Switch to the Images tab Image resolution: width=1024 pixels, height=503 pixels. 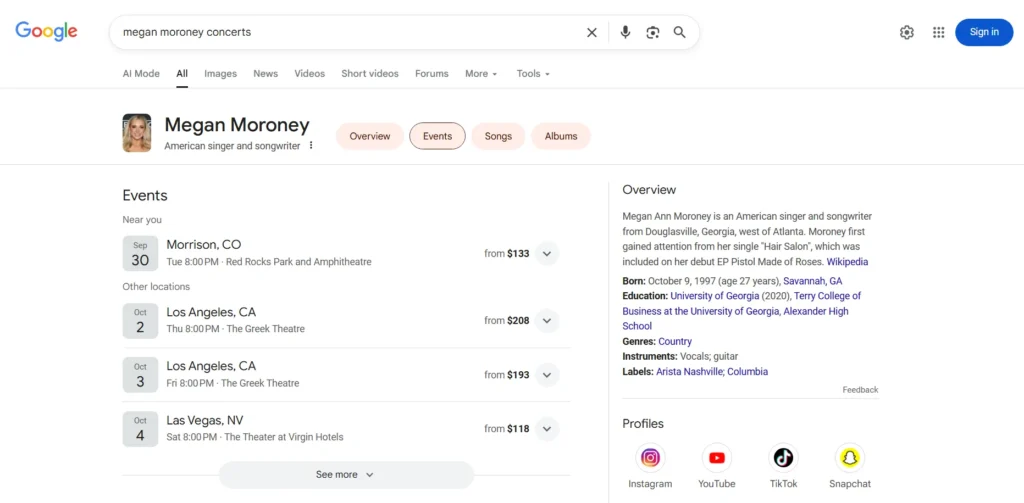tap(220, 73)
